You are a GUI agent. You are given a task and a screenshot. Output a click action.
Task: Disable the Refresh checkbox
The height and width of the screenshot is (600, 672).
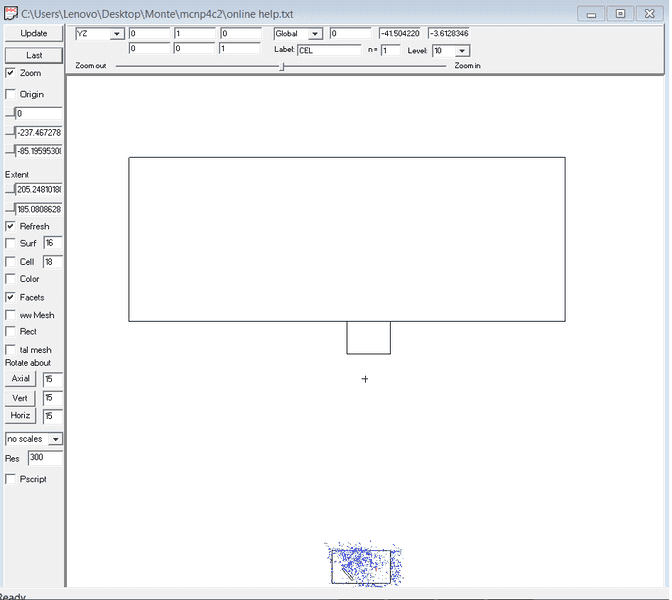pyautogui.click(x=11, y=226)
